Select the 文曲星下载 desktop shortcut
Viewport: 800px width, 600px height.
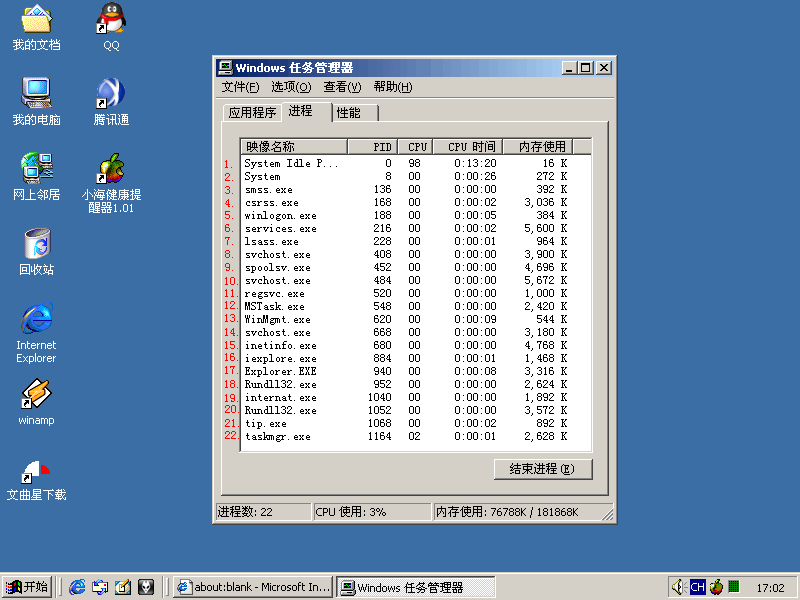pyautogui.click(x=36, y=481)
